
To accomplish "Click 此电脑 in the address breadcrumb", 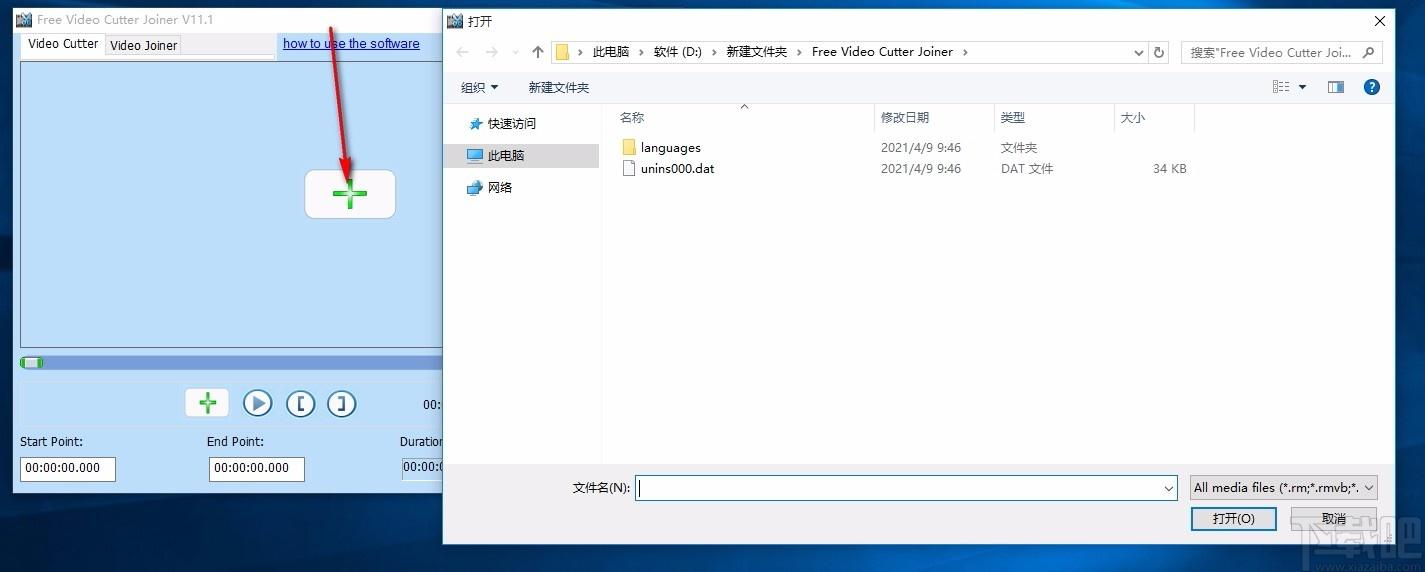I will pyautogui.click(x=611, y=52).
